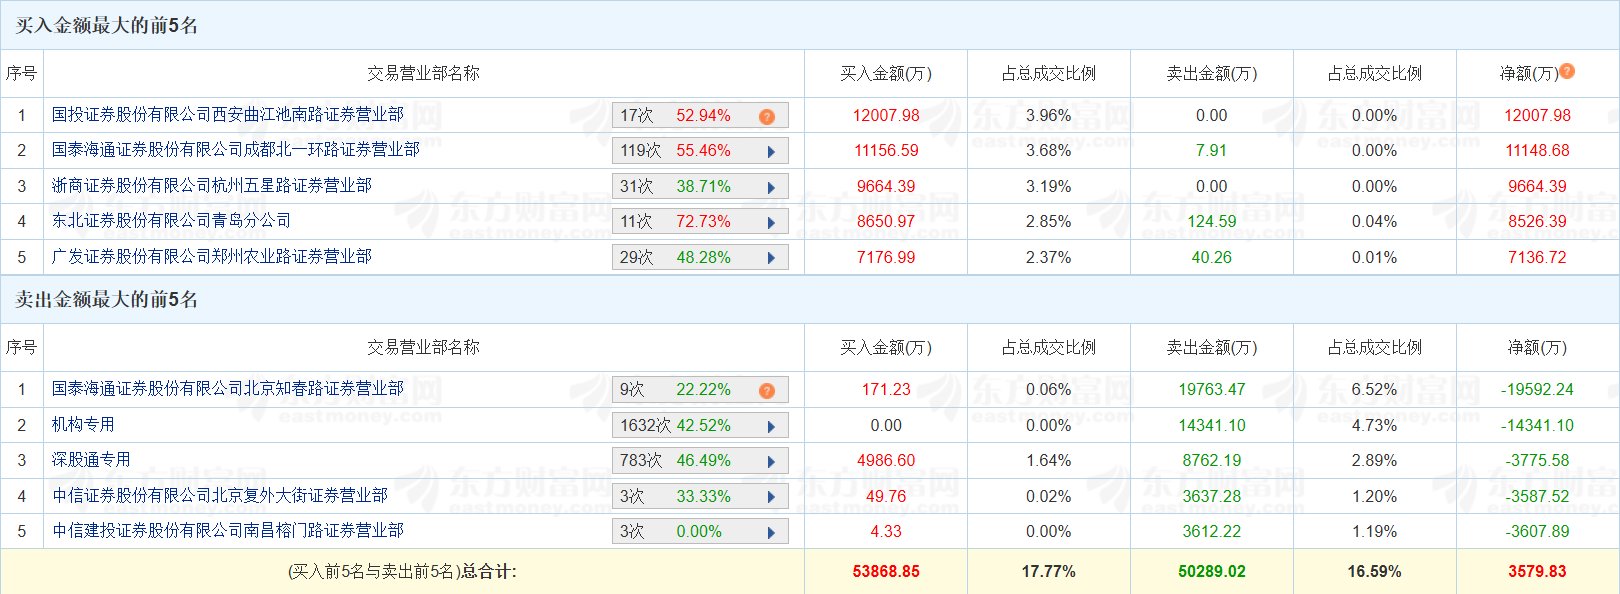Click blue arrow icon in 浙商证券杭州五星路 row
The height and width of the screenshot is (594, 1620).
pyautogui.click(x=771, y=187)
